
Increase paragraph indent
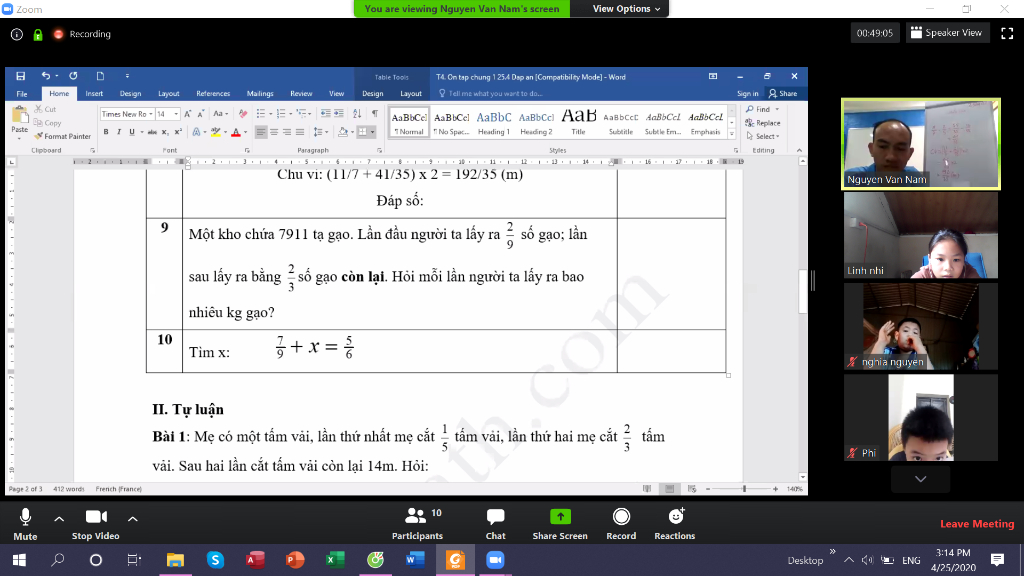point(338,114)
